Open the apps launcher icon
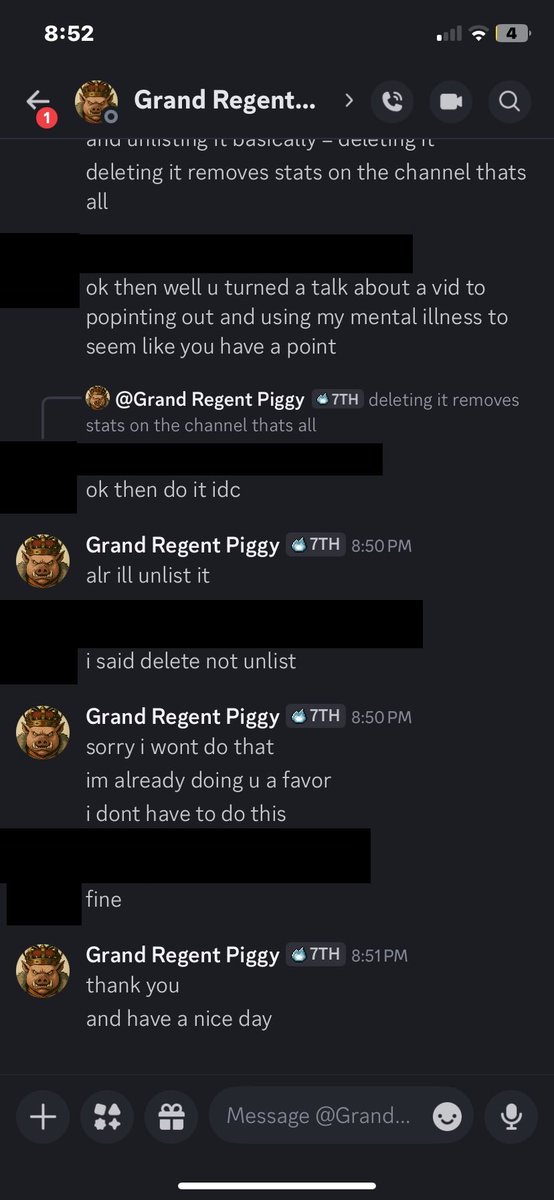The image size is (554, 1200). point(108,1116)
